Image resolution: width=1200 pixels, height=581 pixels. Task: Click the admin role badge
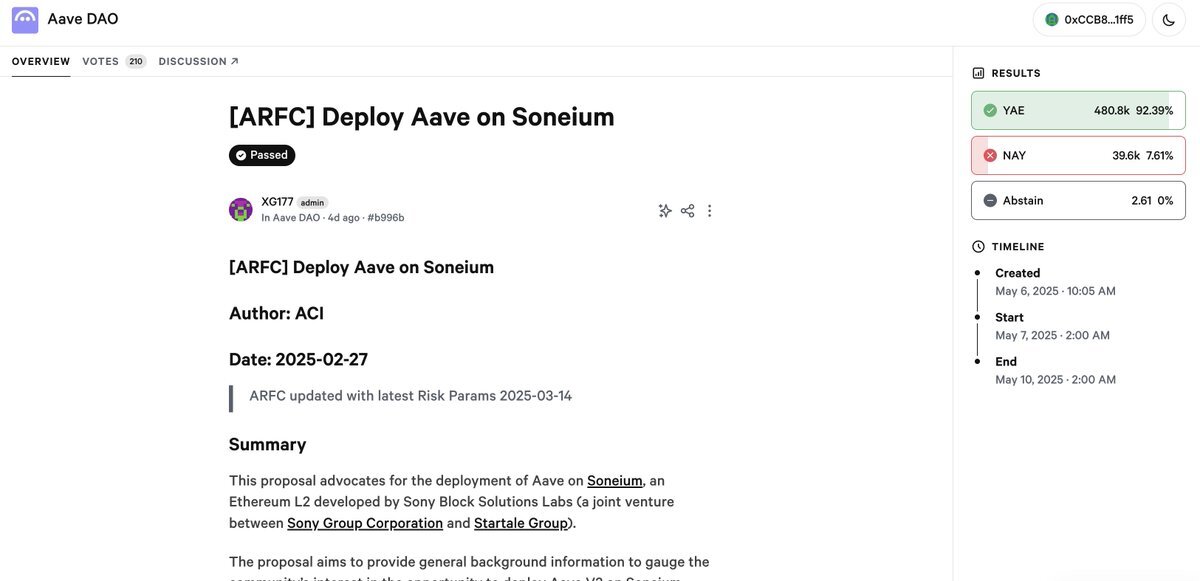pyautogui.click(x=313, y=203)
